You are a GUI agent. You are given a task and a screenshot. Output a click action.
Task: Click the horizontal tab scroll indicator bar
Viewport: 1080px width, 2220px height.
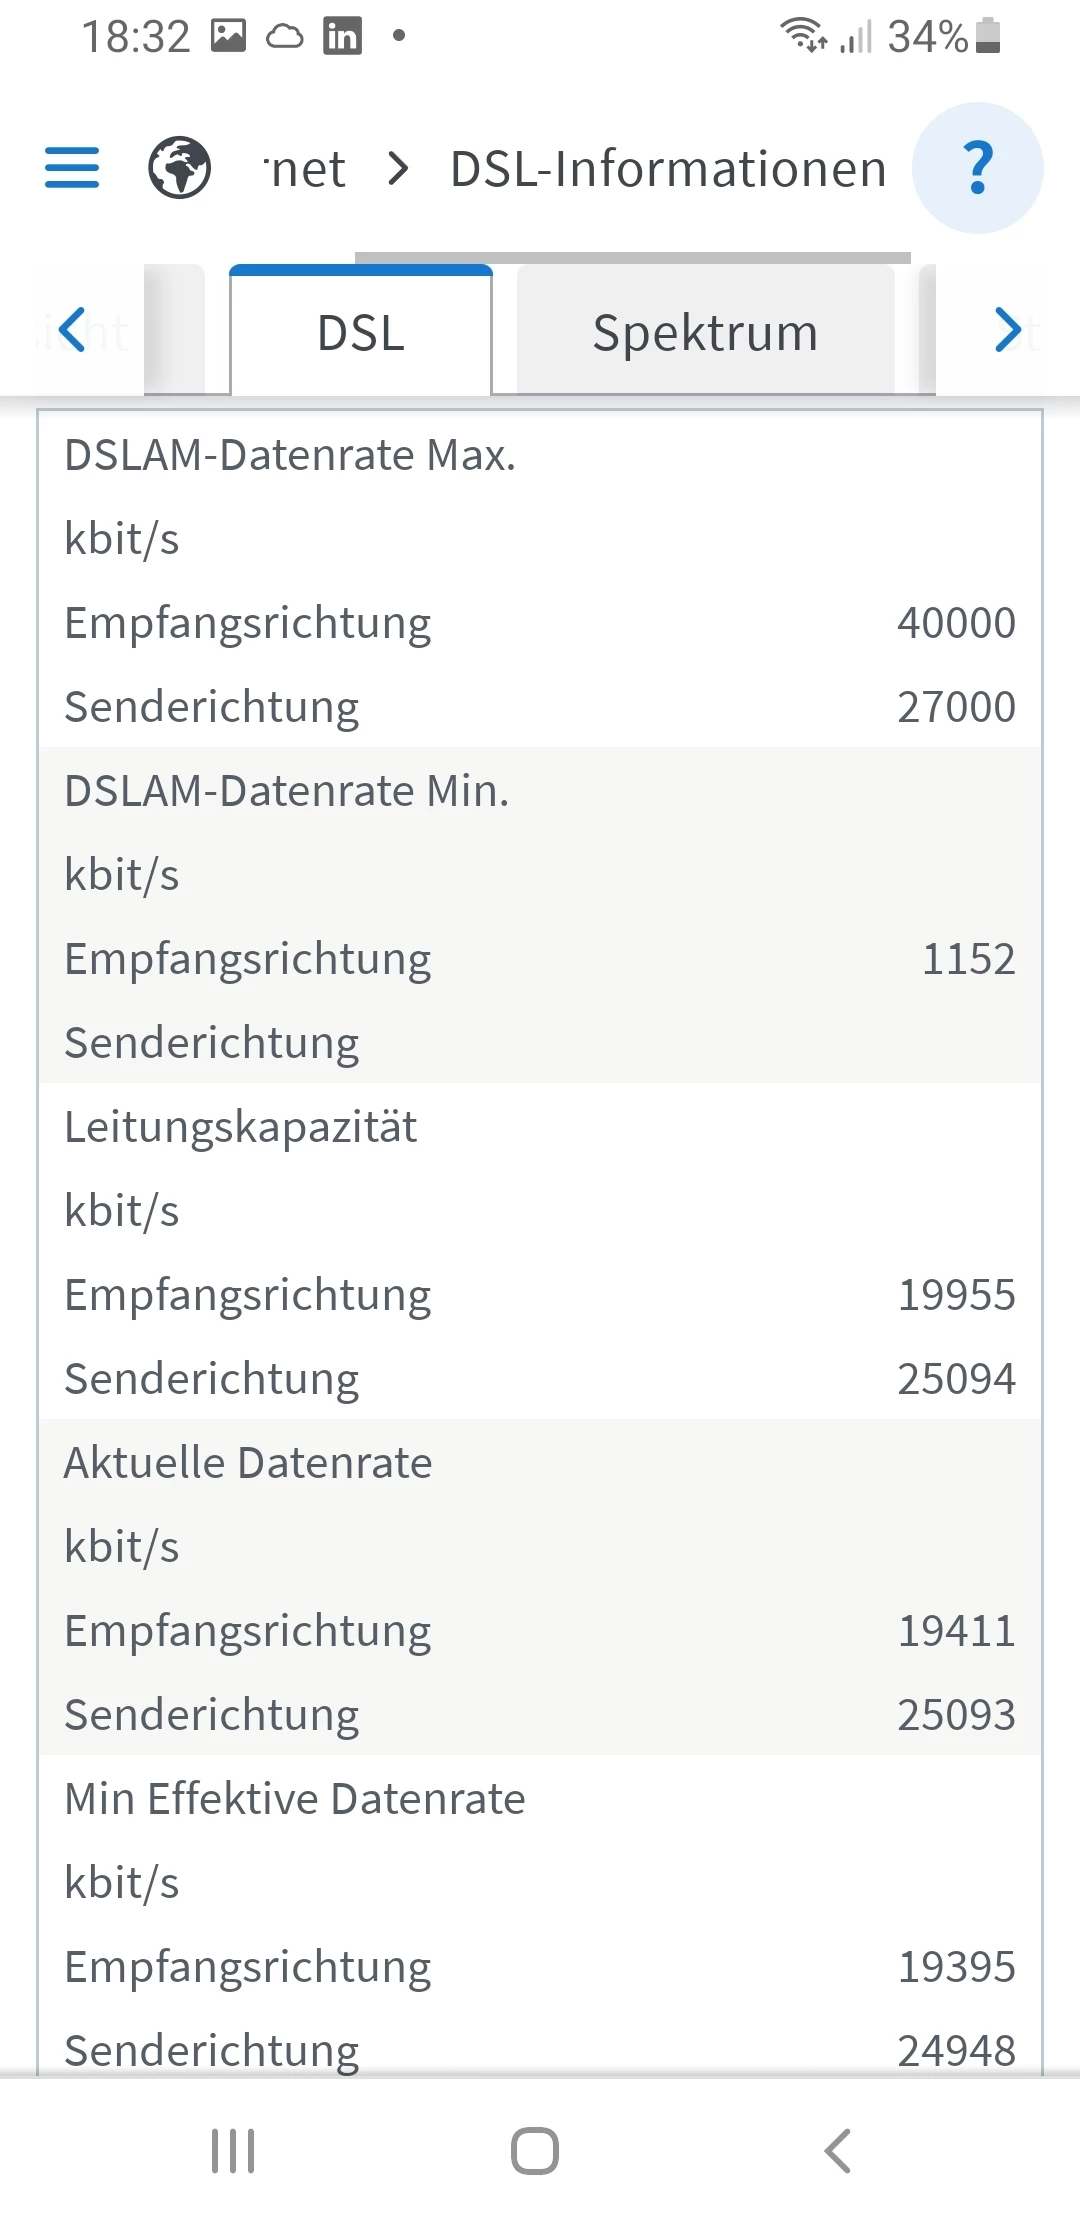(x=632, y=258)
